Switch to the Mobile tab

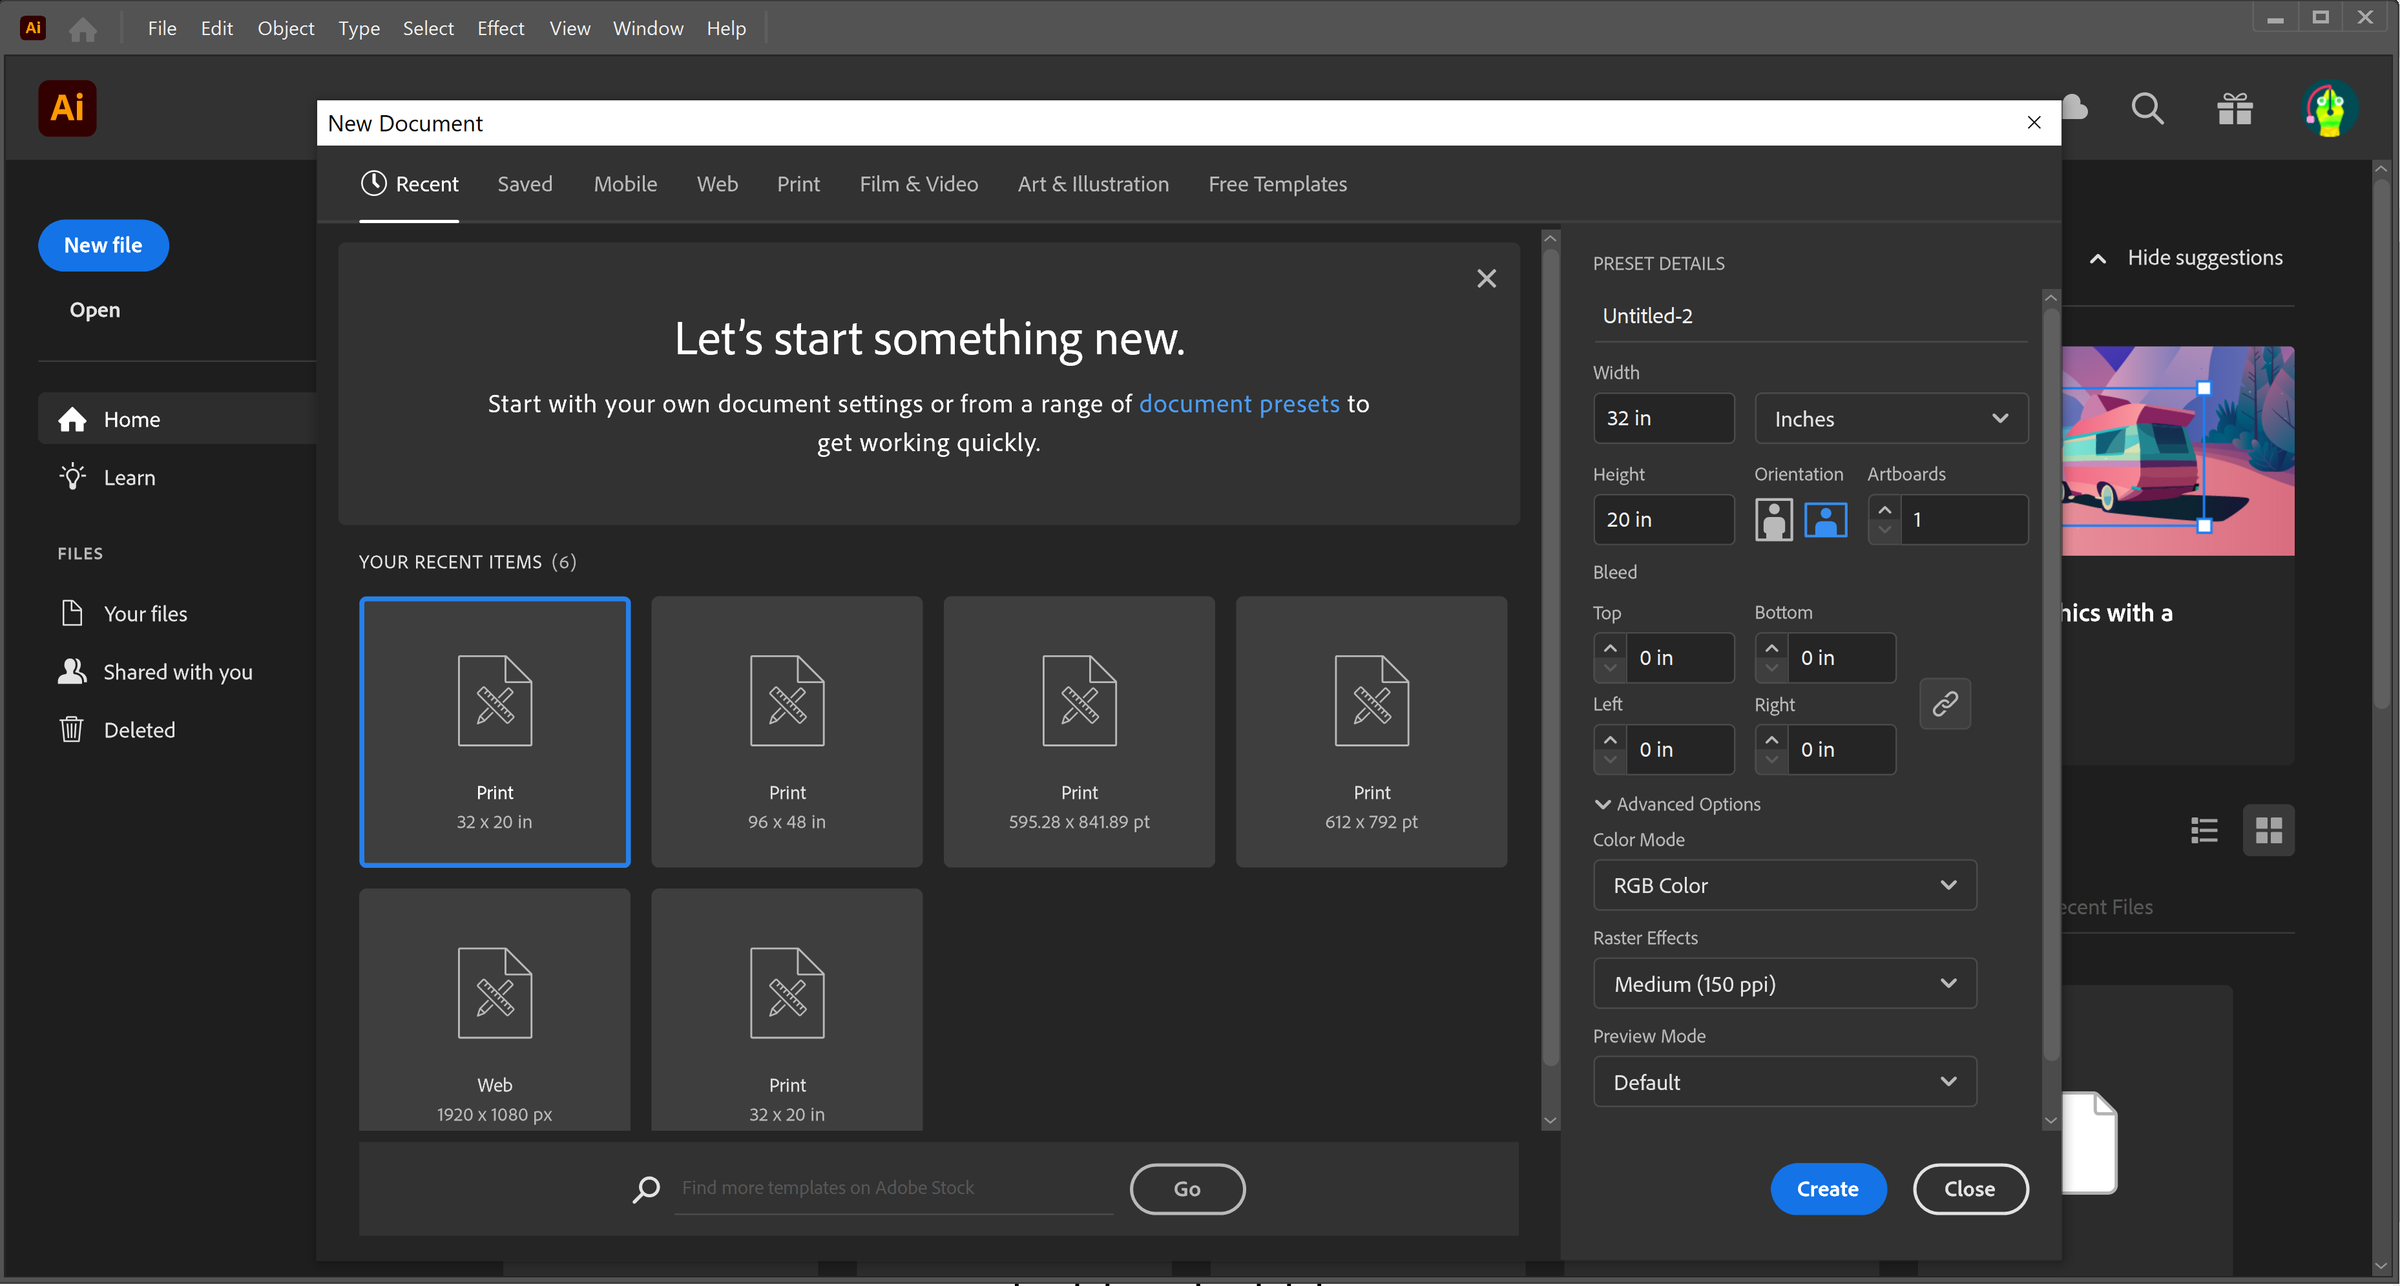point(625,184)
